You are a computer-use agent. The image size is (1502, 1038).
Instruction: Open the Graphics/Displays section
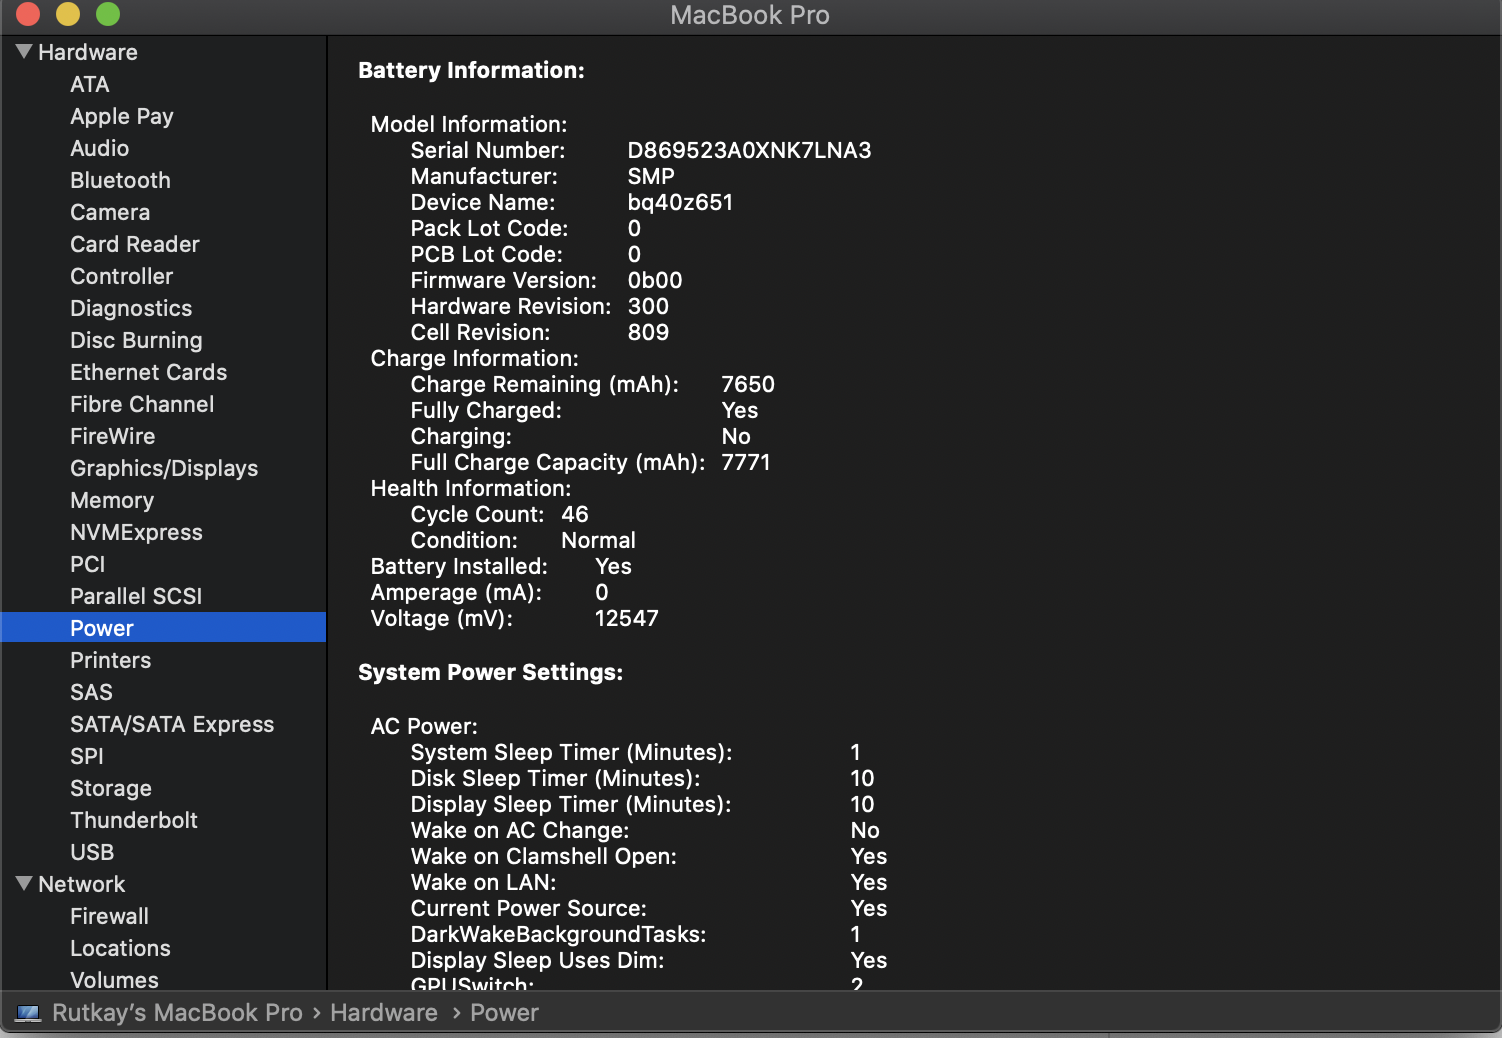pyautogui.click(x=164, y=468)
